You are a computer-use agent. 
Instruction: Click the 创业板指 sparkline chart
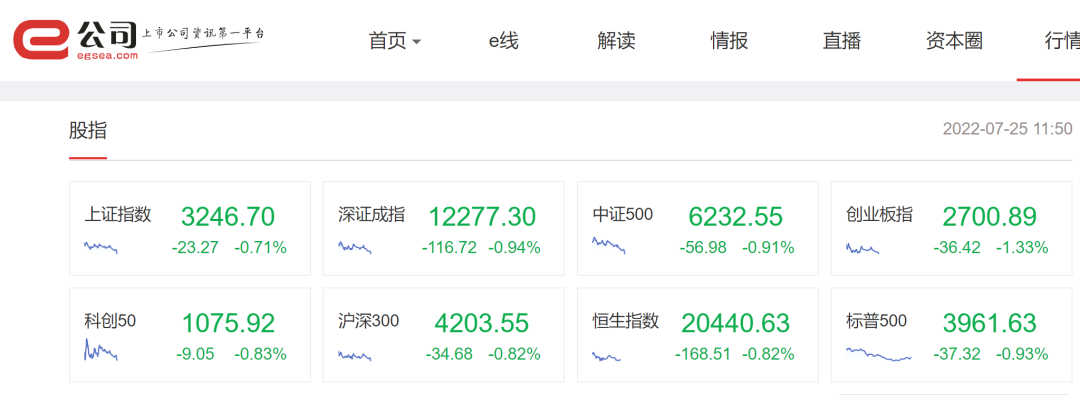[x=862, y=248]
